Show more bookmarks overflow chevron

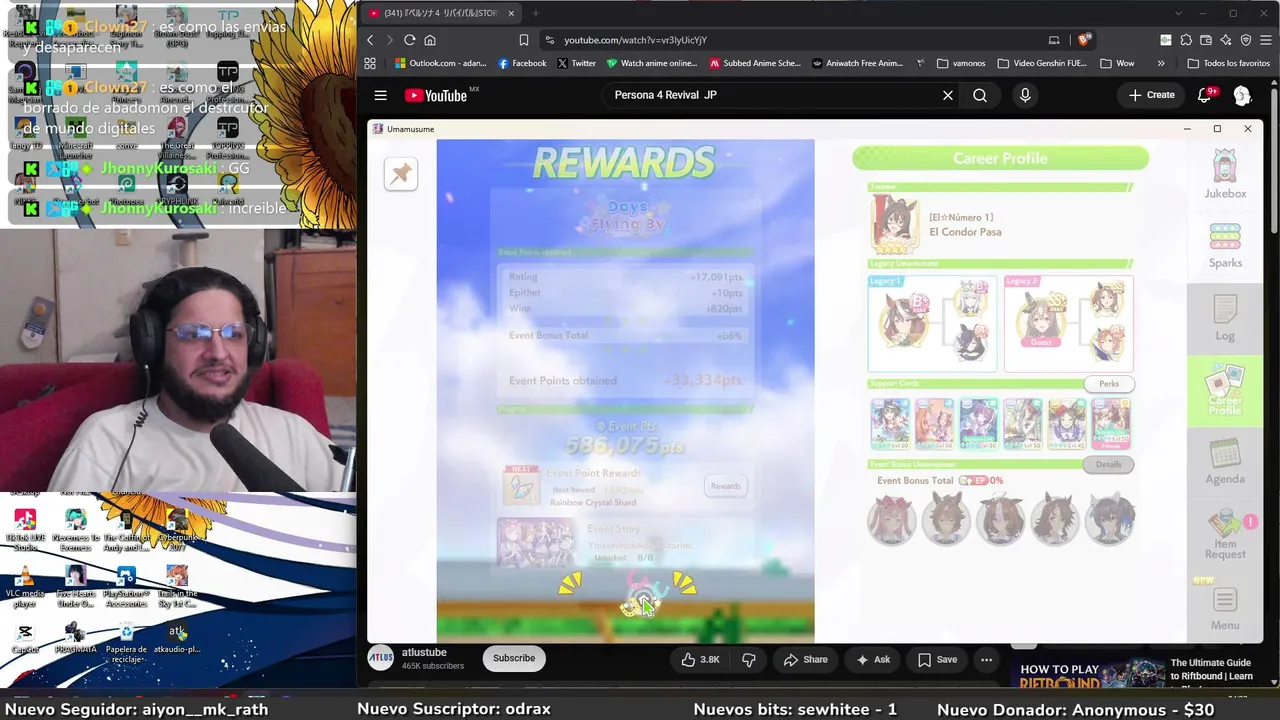pos(1161,63)
